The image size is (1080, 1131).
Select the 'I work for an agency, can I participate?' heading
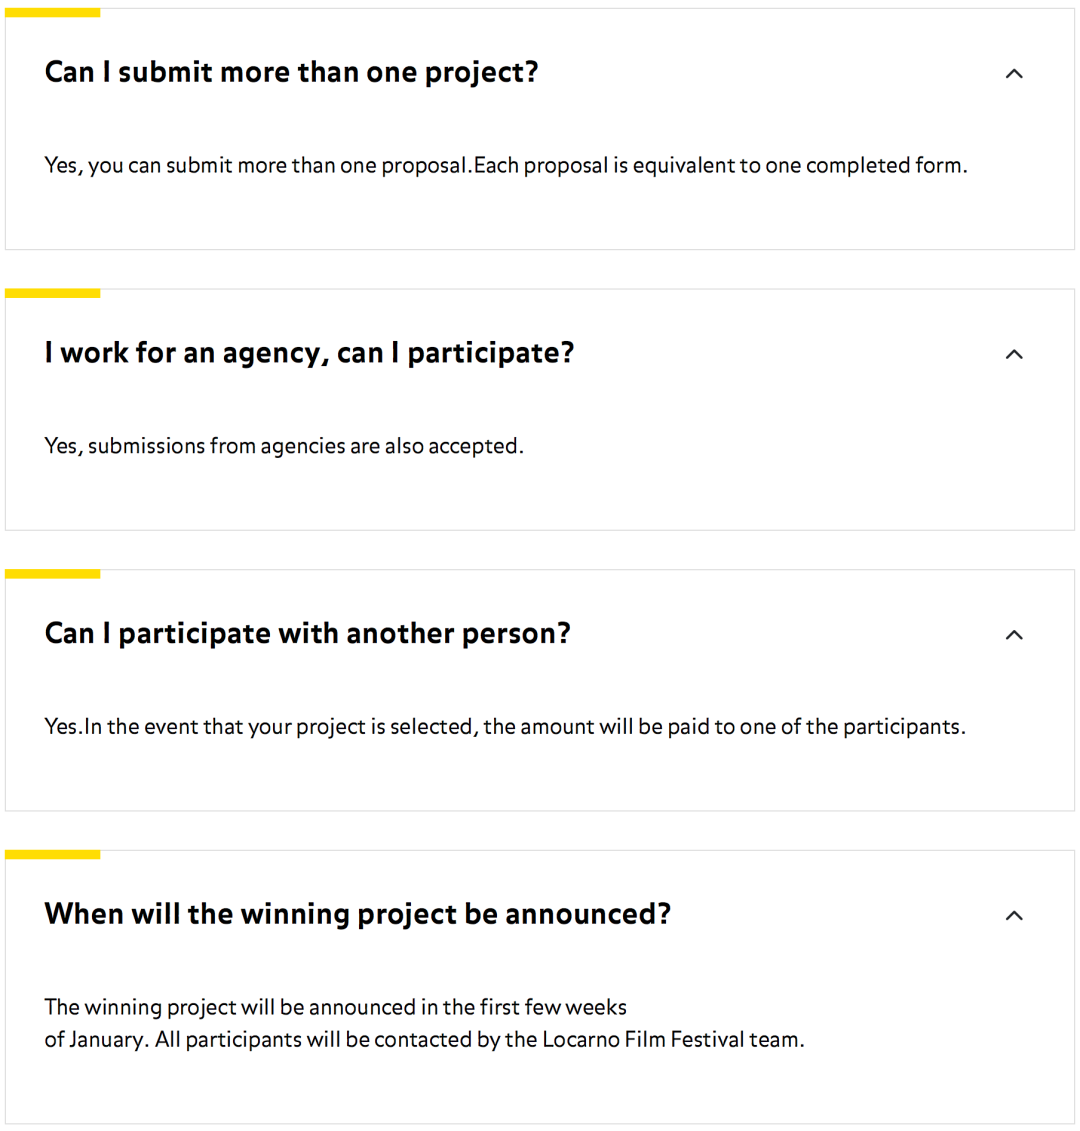pyautogui.click(x=309, y=353)
